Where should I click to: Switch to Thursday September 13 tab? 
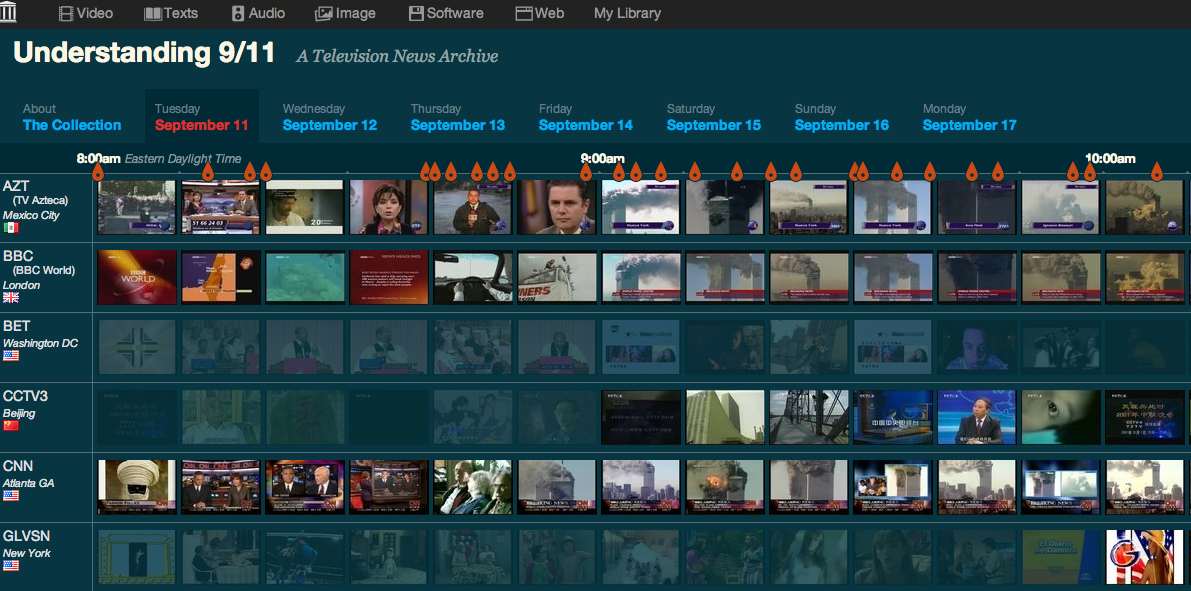click(458, 117)
